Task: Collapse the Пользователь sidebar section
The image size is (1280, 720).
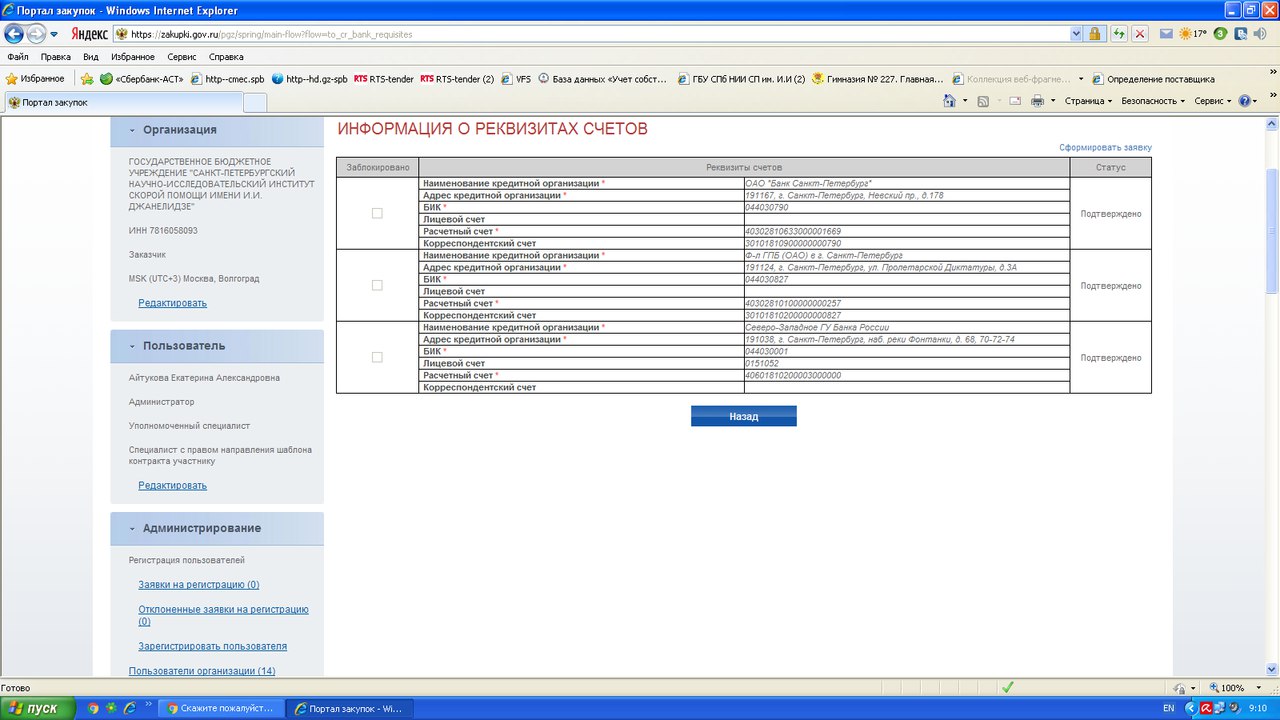Action: [132, 346]
